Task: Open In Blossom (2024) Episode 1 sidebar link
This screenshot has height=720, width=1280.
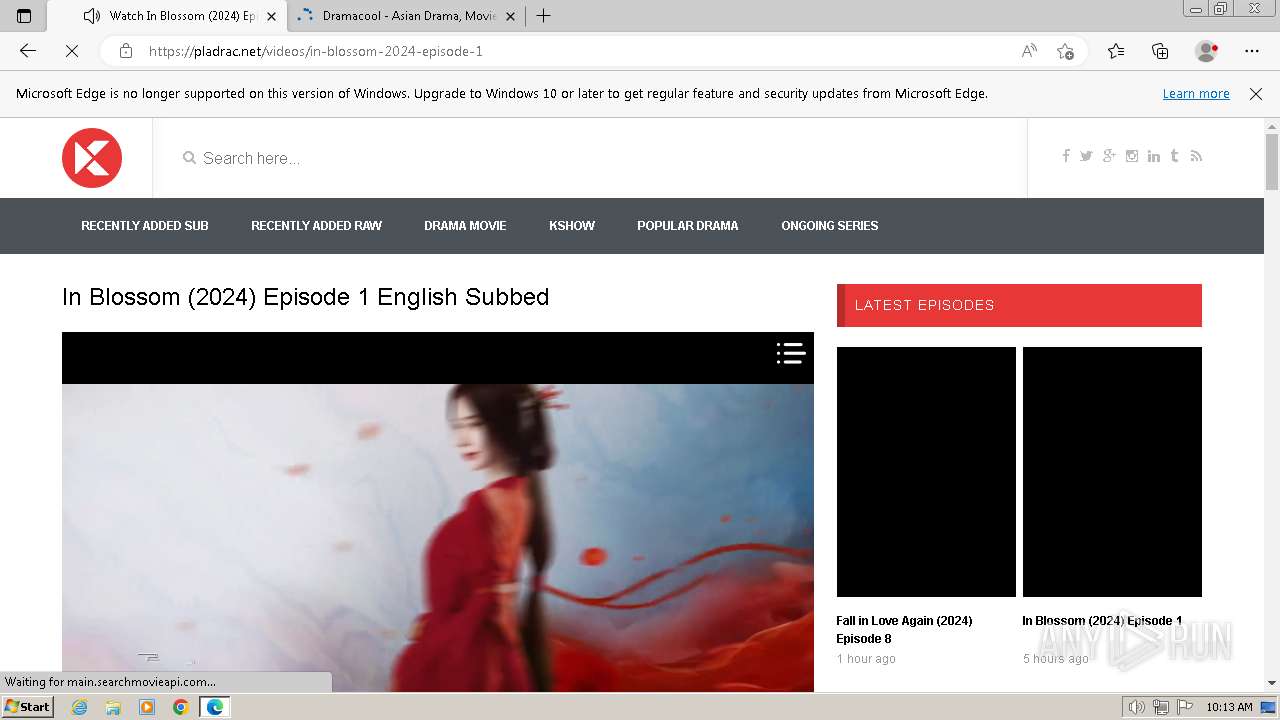Action: [1102, 621]
